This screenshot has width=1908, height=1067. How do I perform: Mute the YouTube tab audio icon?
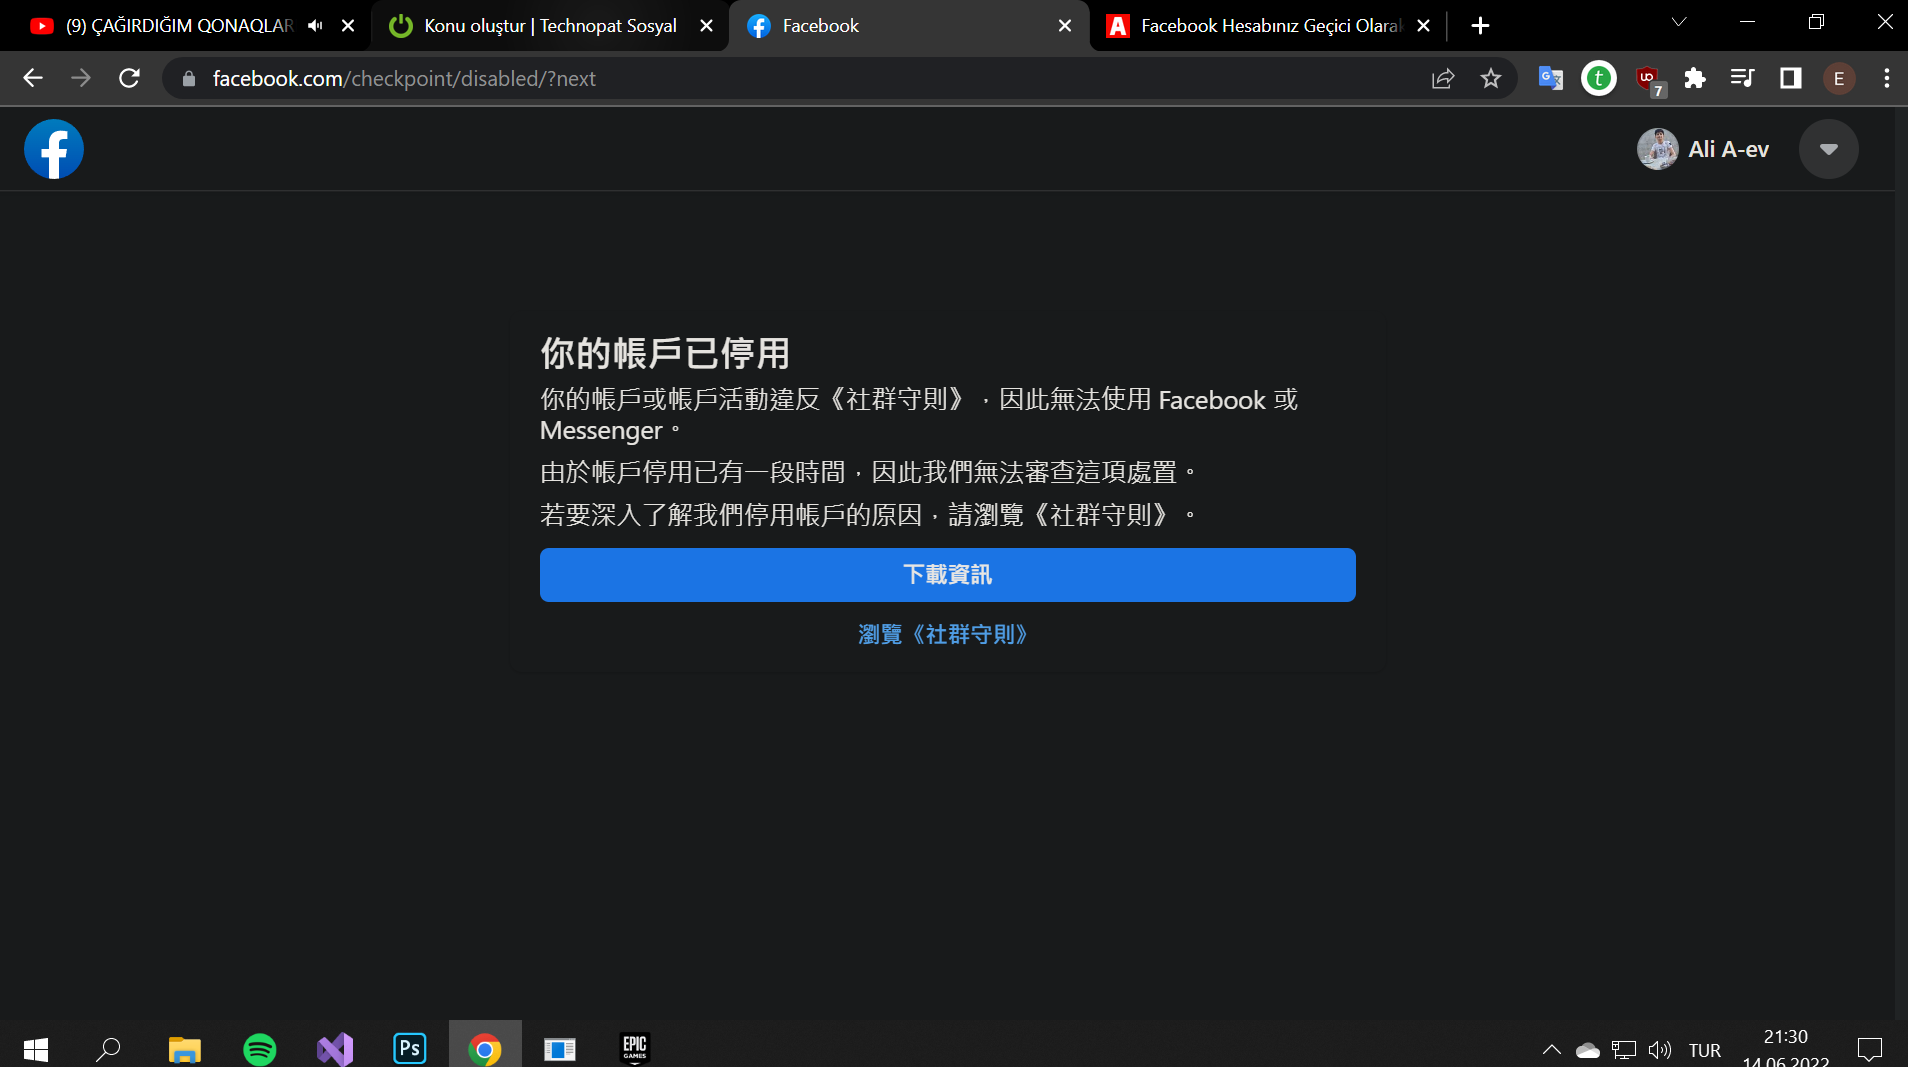315,26
